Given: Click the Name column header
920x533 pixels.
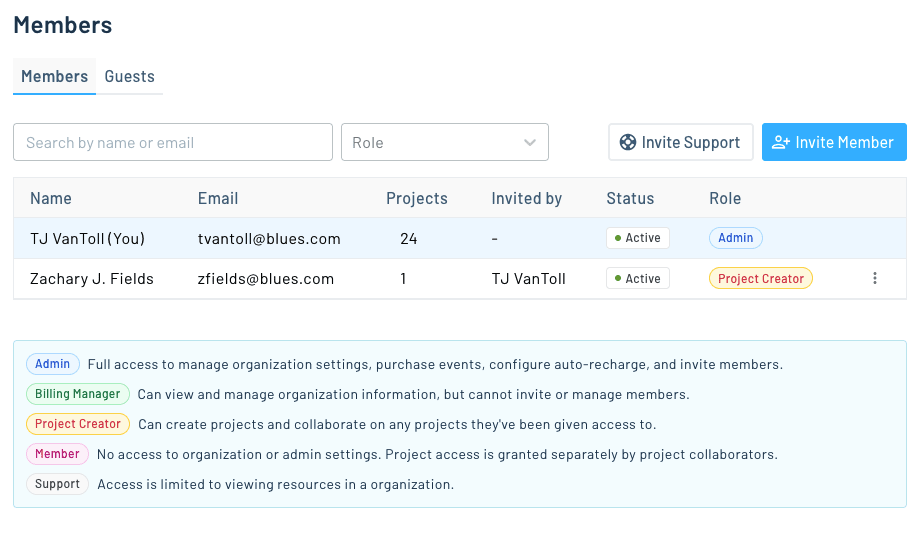Looking at the screenshot, I should pos(51,198).
